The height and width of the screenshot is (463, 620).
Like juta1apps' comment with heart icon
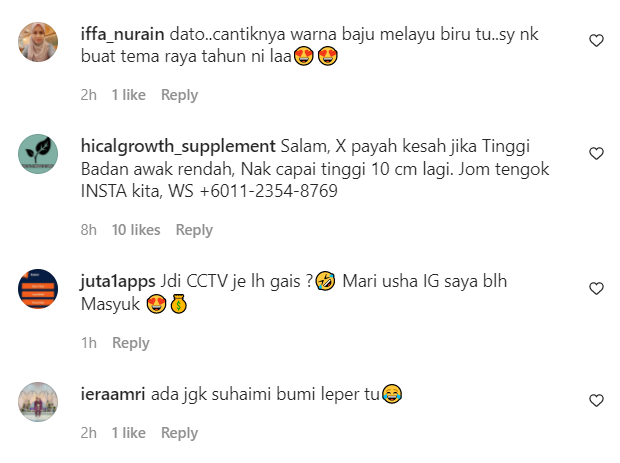point(596,288)
